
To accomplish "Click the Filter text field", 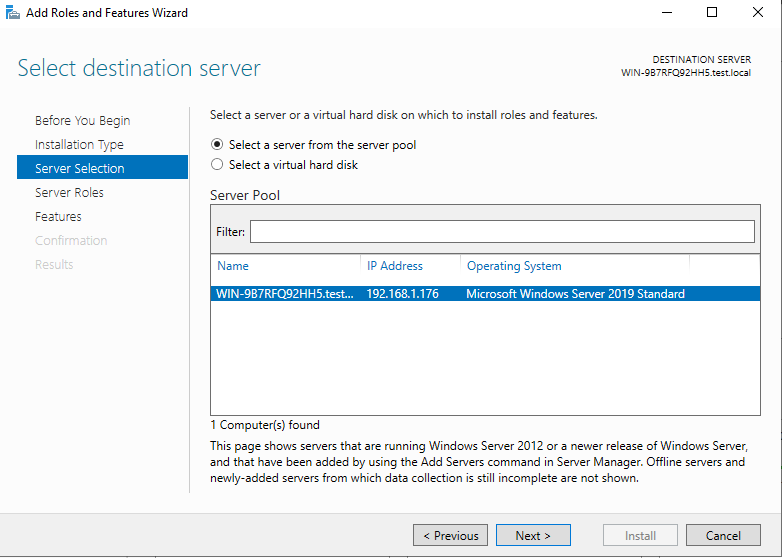I will pos(502,232).
